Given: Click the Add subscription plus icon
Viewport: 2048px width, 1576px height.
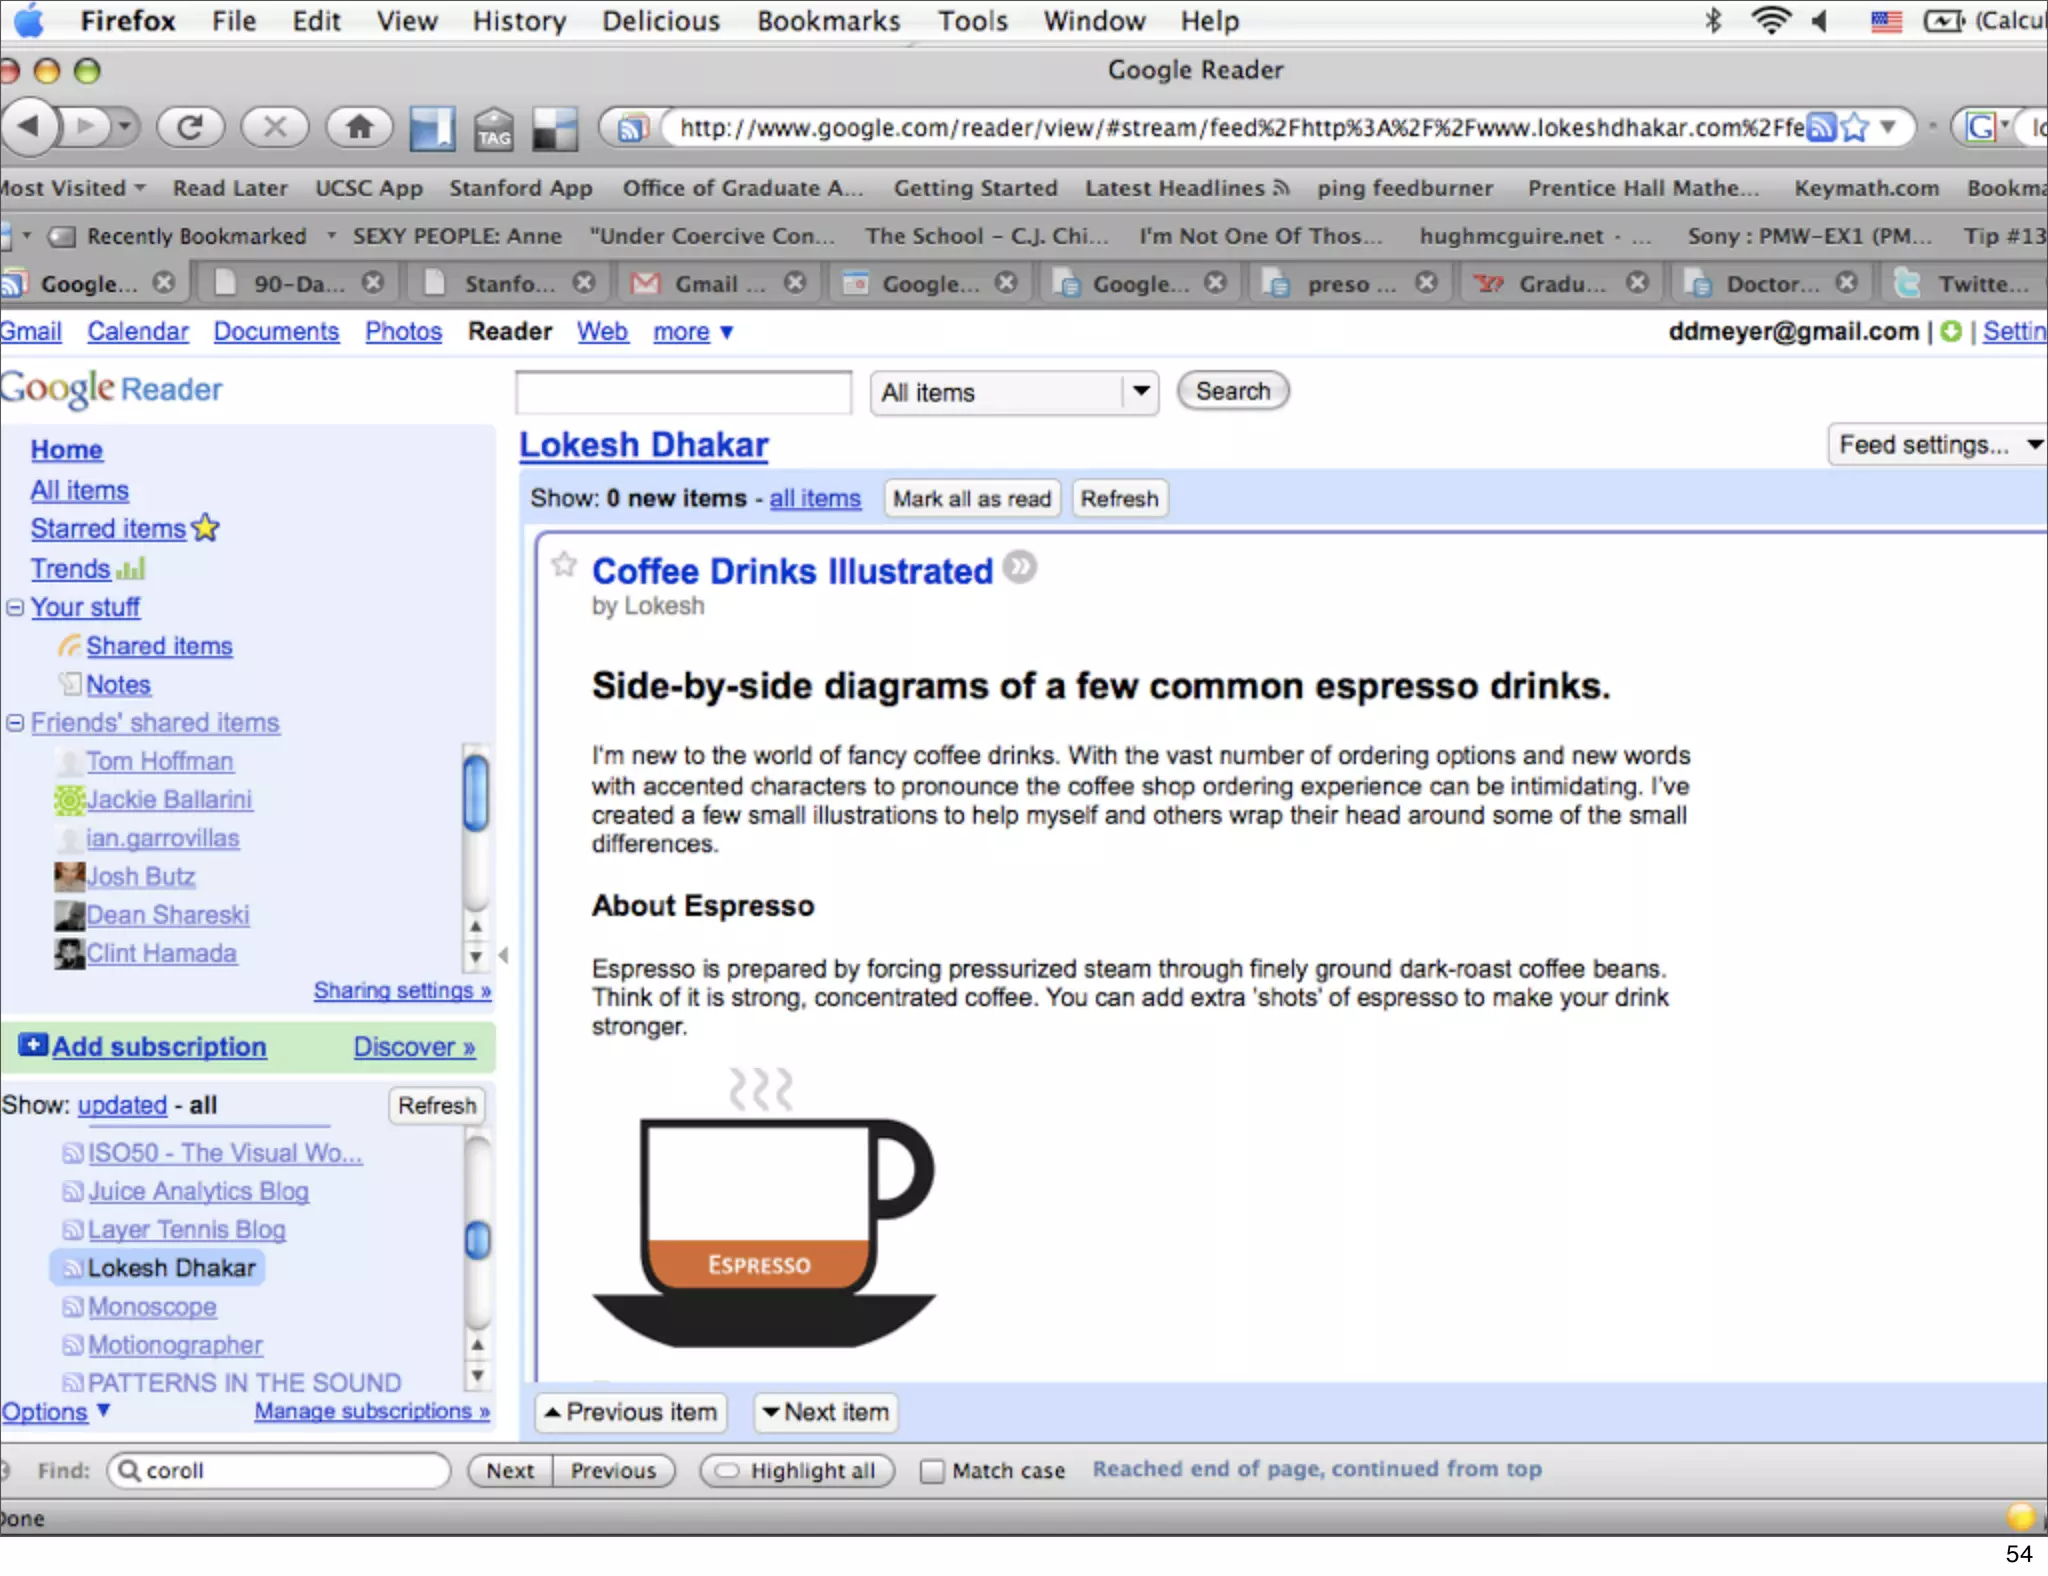Looking at the screenshot, I should (32, 1045).
